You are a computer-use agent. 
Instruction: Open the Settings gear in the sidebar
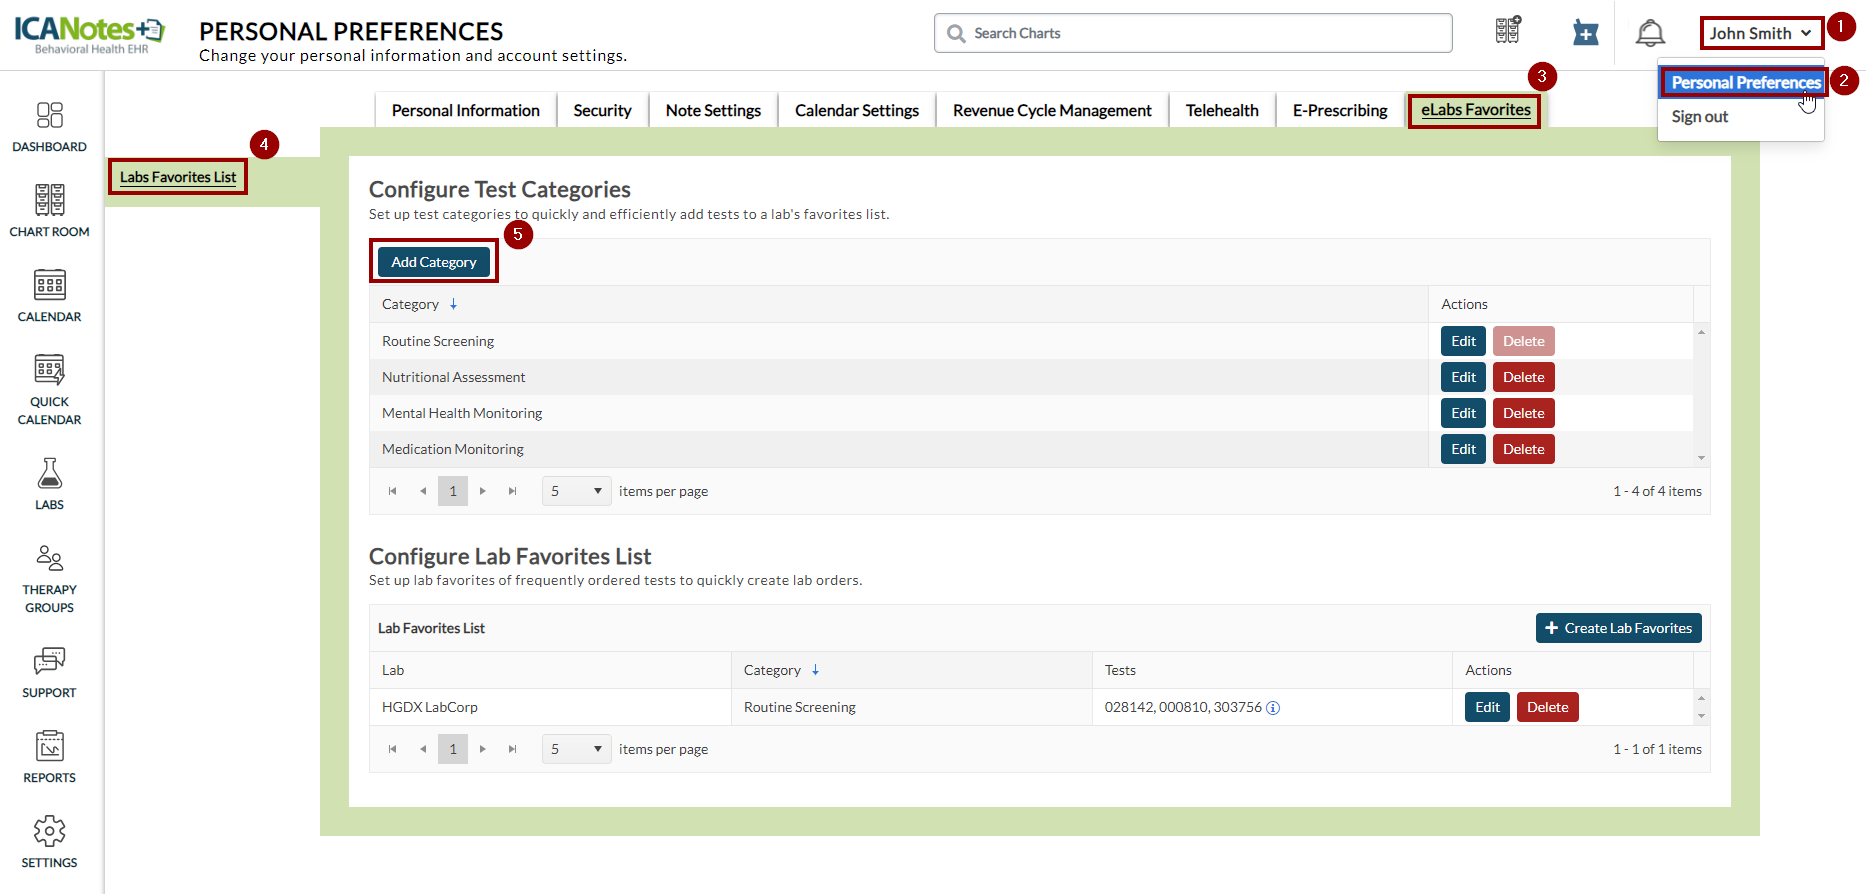pyautogui.click(x=49, y=841)
